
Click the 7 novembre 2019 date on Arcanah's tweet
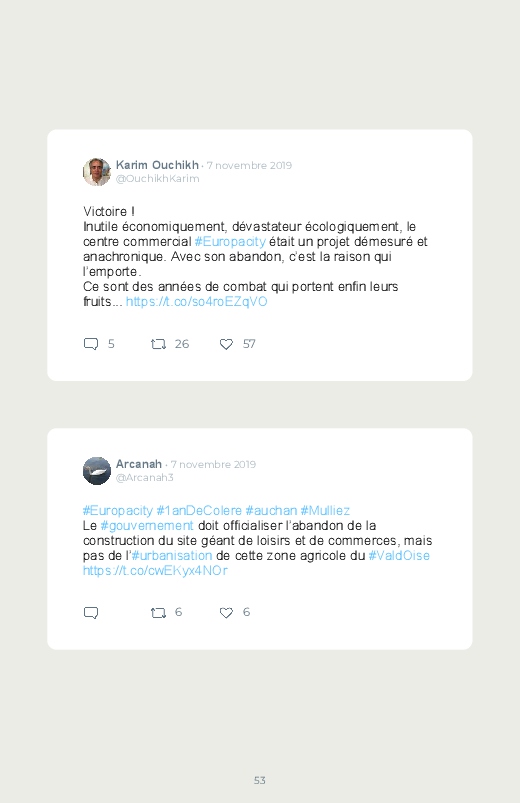(213, 464)
